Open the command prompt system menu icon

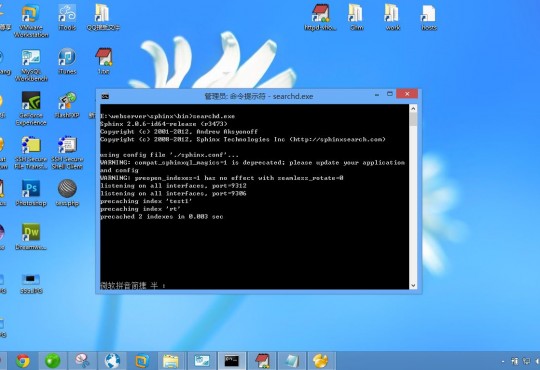(x=105, y=96)
